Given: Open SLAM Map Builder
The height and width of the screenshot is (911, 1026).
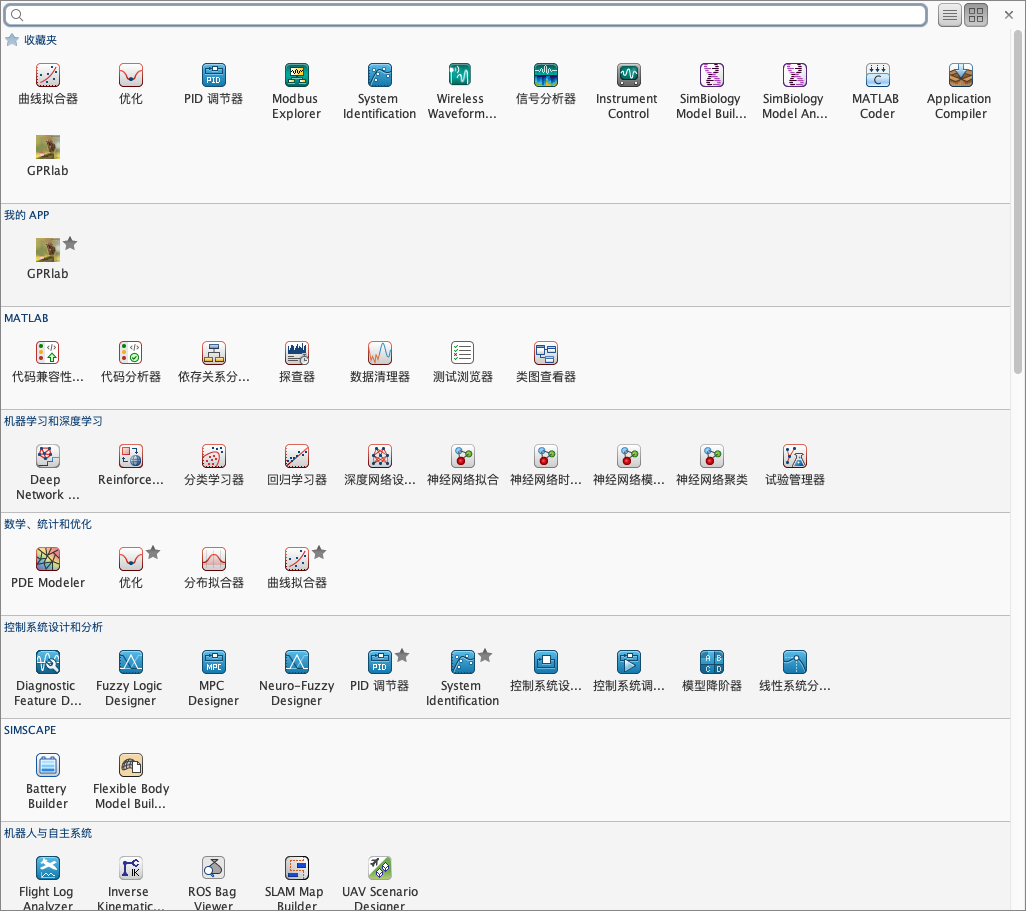Looking at the screenshot, I should click(296, 882).
